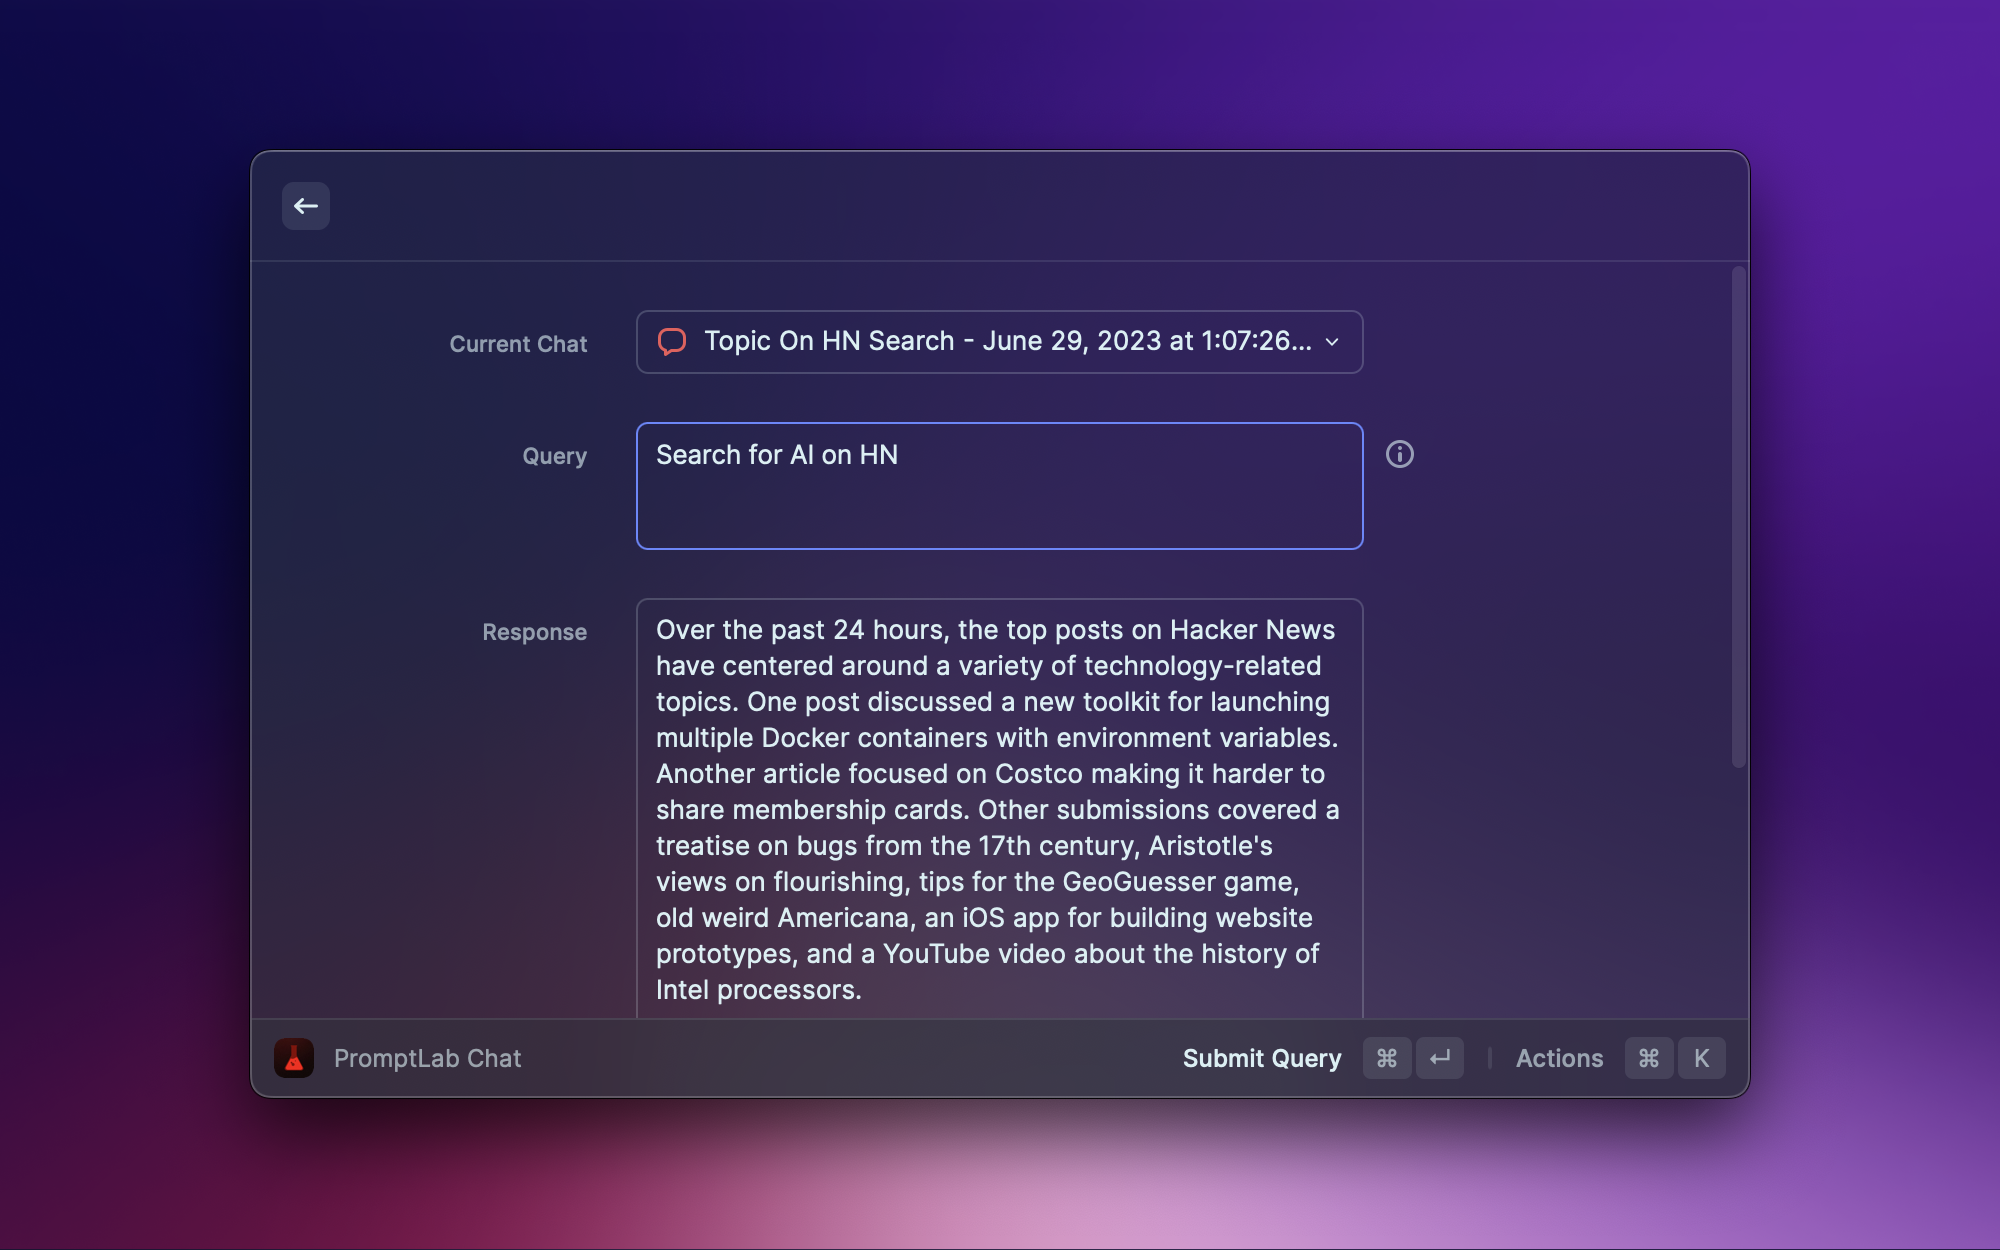
Task: Click the back arrow button
Action: click(x=306, y=206)
